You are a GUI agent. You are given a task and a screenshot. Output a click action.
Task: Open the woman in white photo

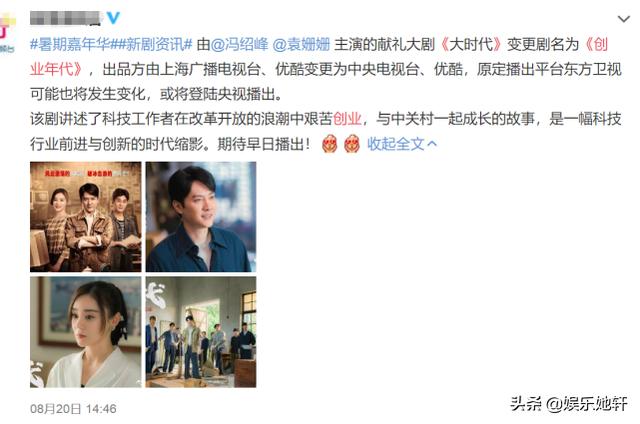(86, 332)
